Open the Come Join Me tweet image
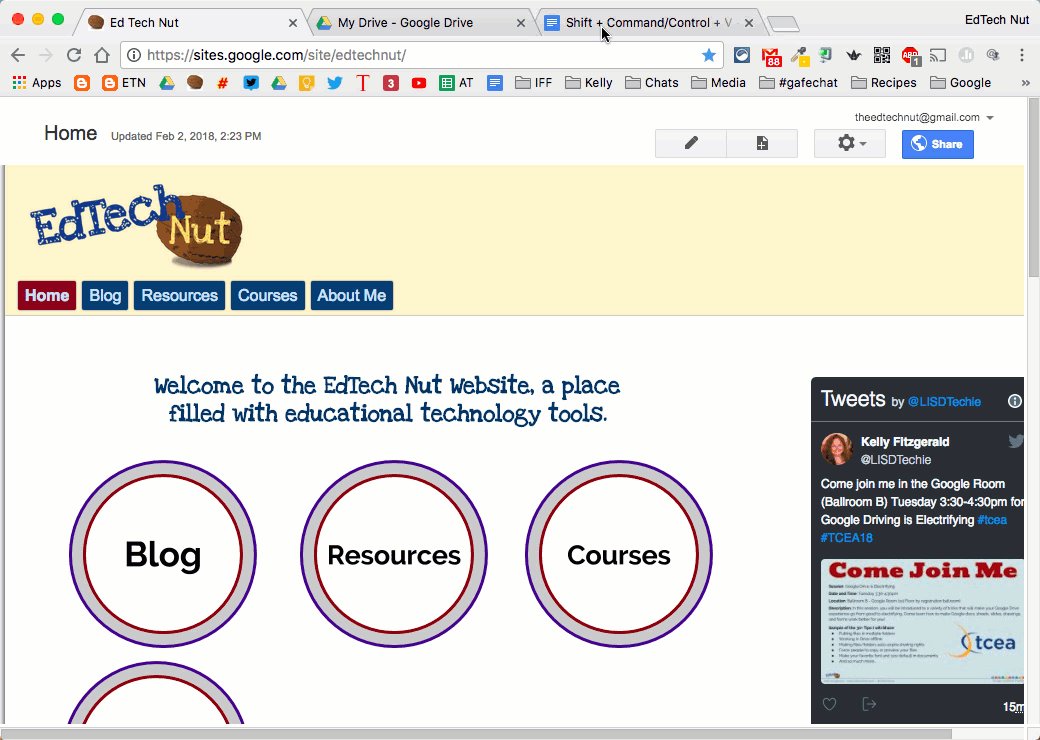The width and height of the screenshot is (1040, 740). pos(922,621)
